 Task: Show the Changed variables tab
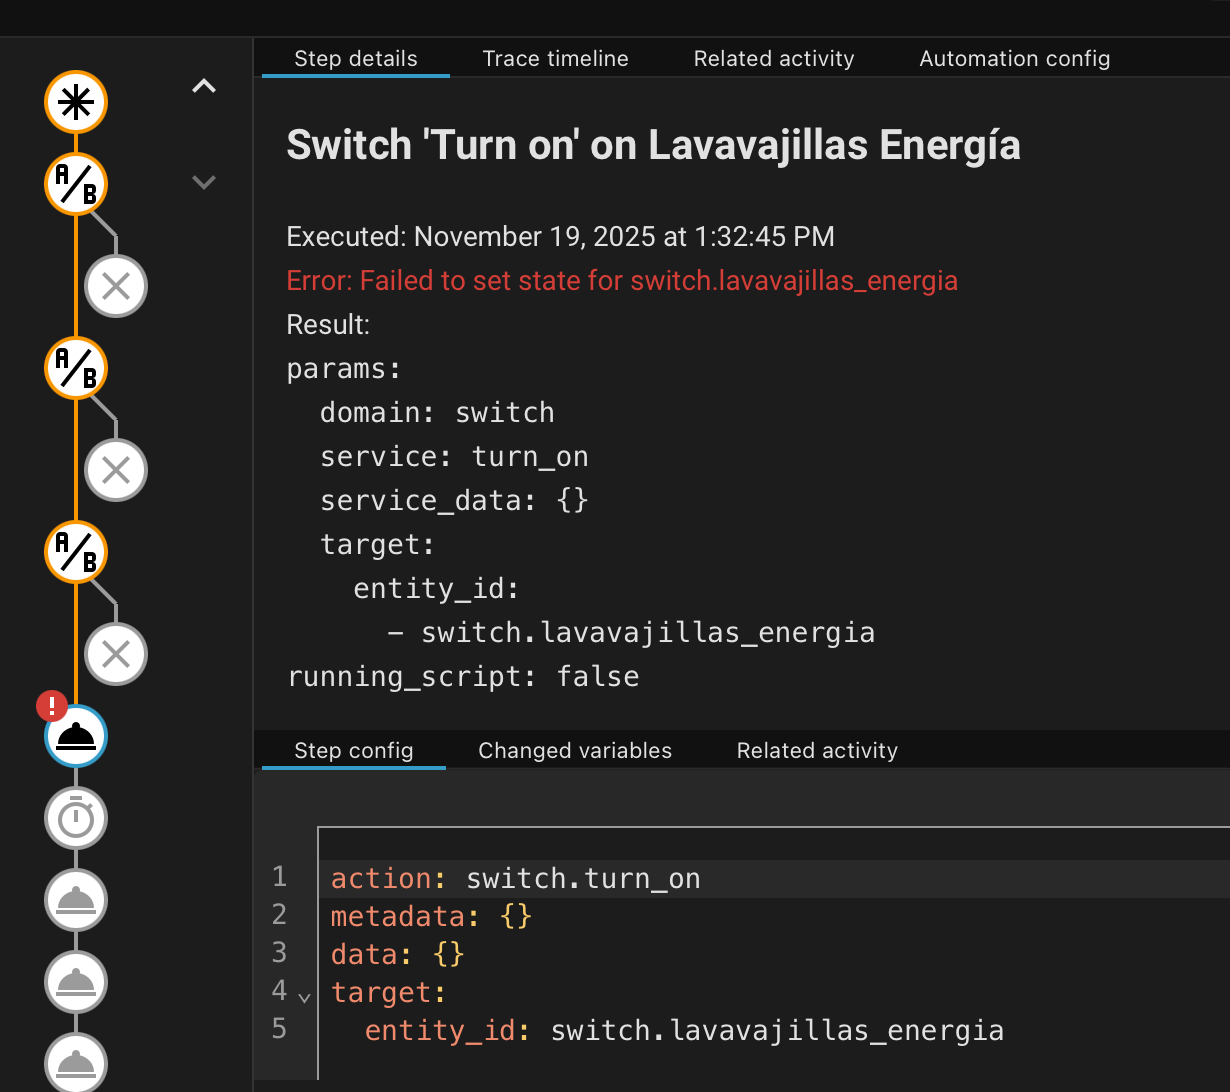[575, 751]
